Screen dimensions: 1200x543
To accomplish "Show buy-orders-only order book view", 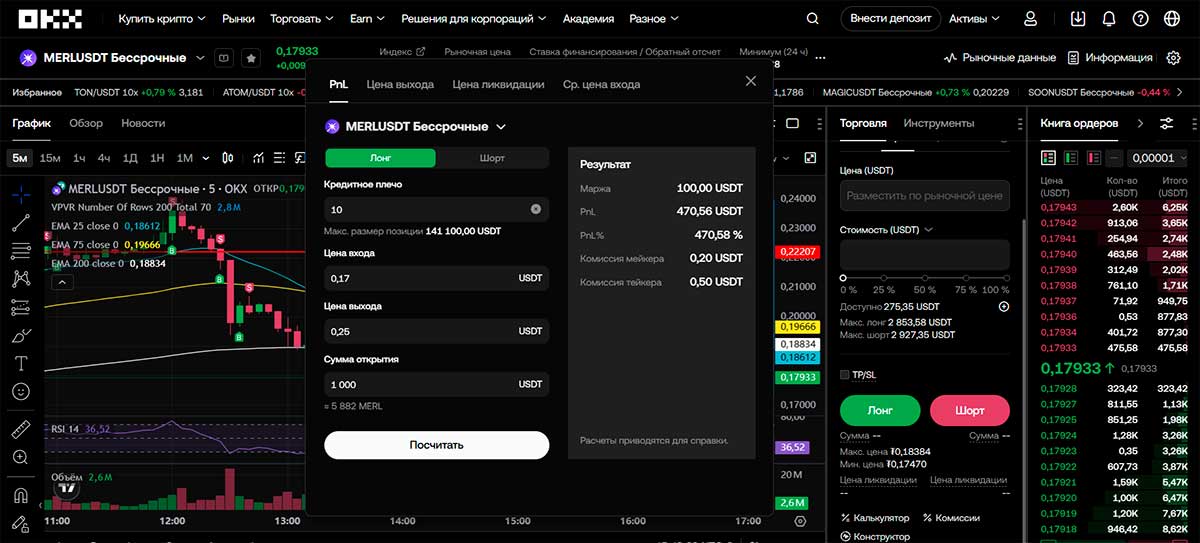I will click(x=1071, y=158).
